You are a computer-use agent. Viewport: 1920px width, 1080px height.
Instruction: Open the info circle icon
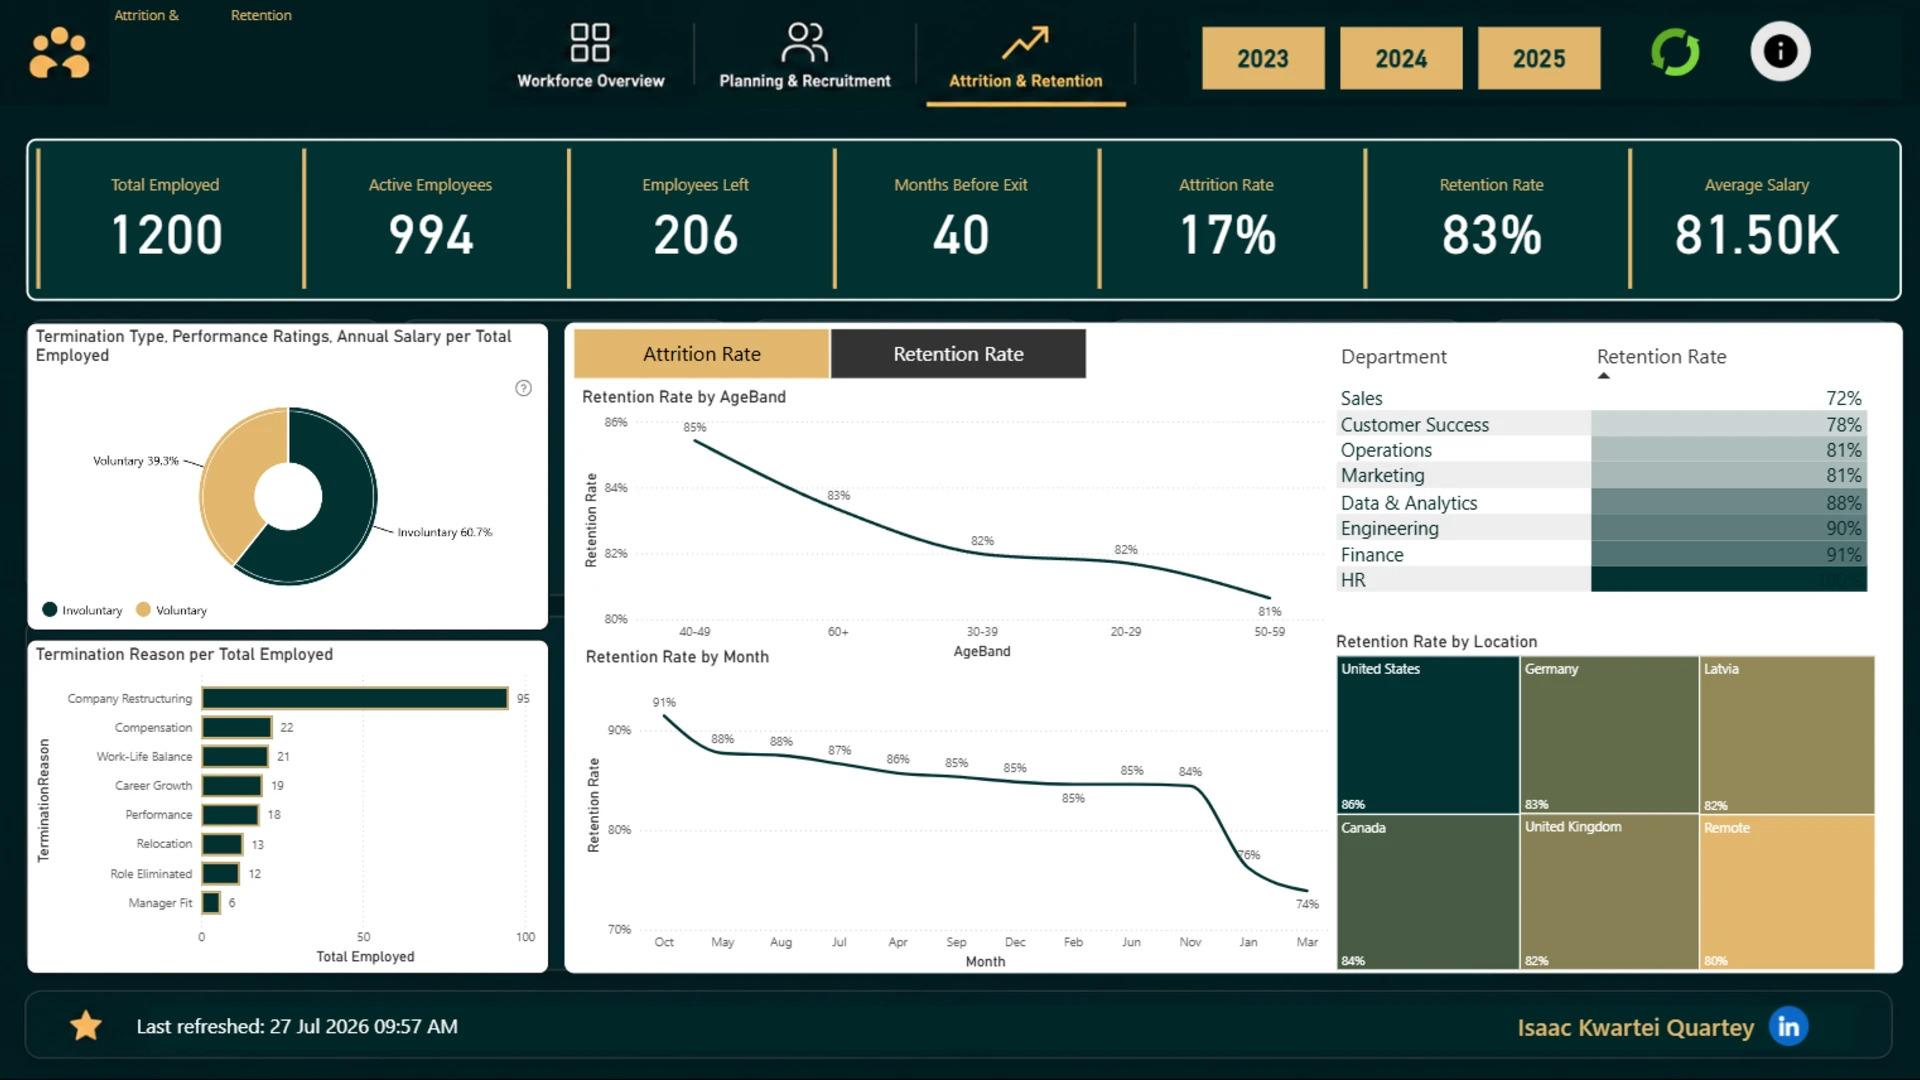coord(1780,51)
